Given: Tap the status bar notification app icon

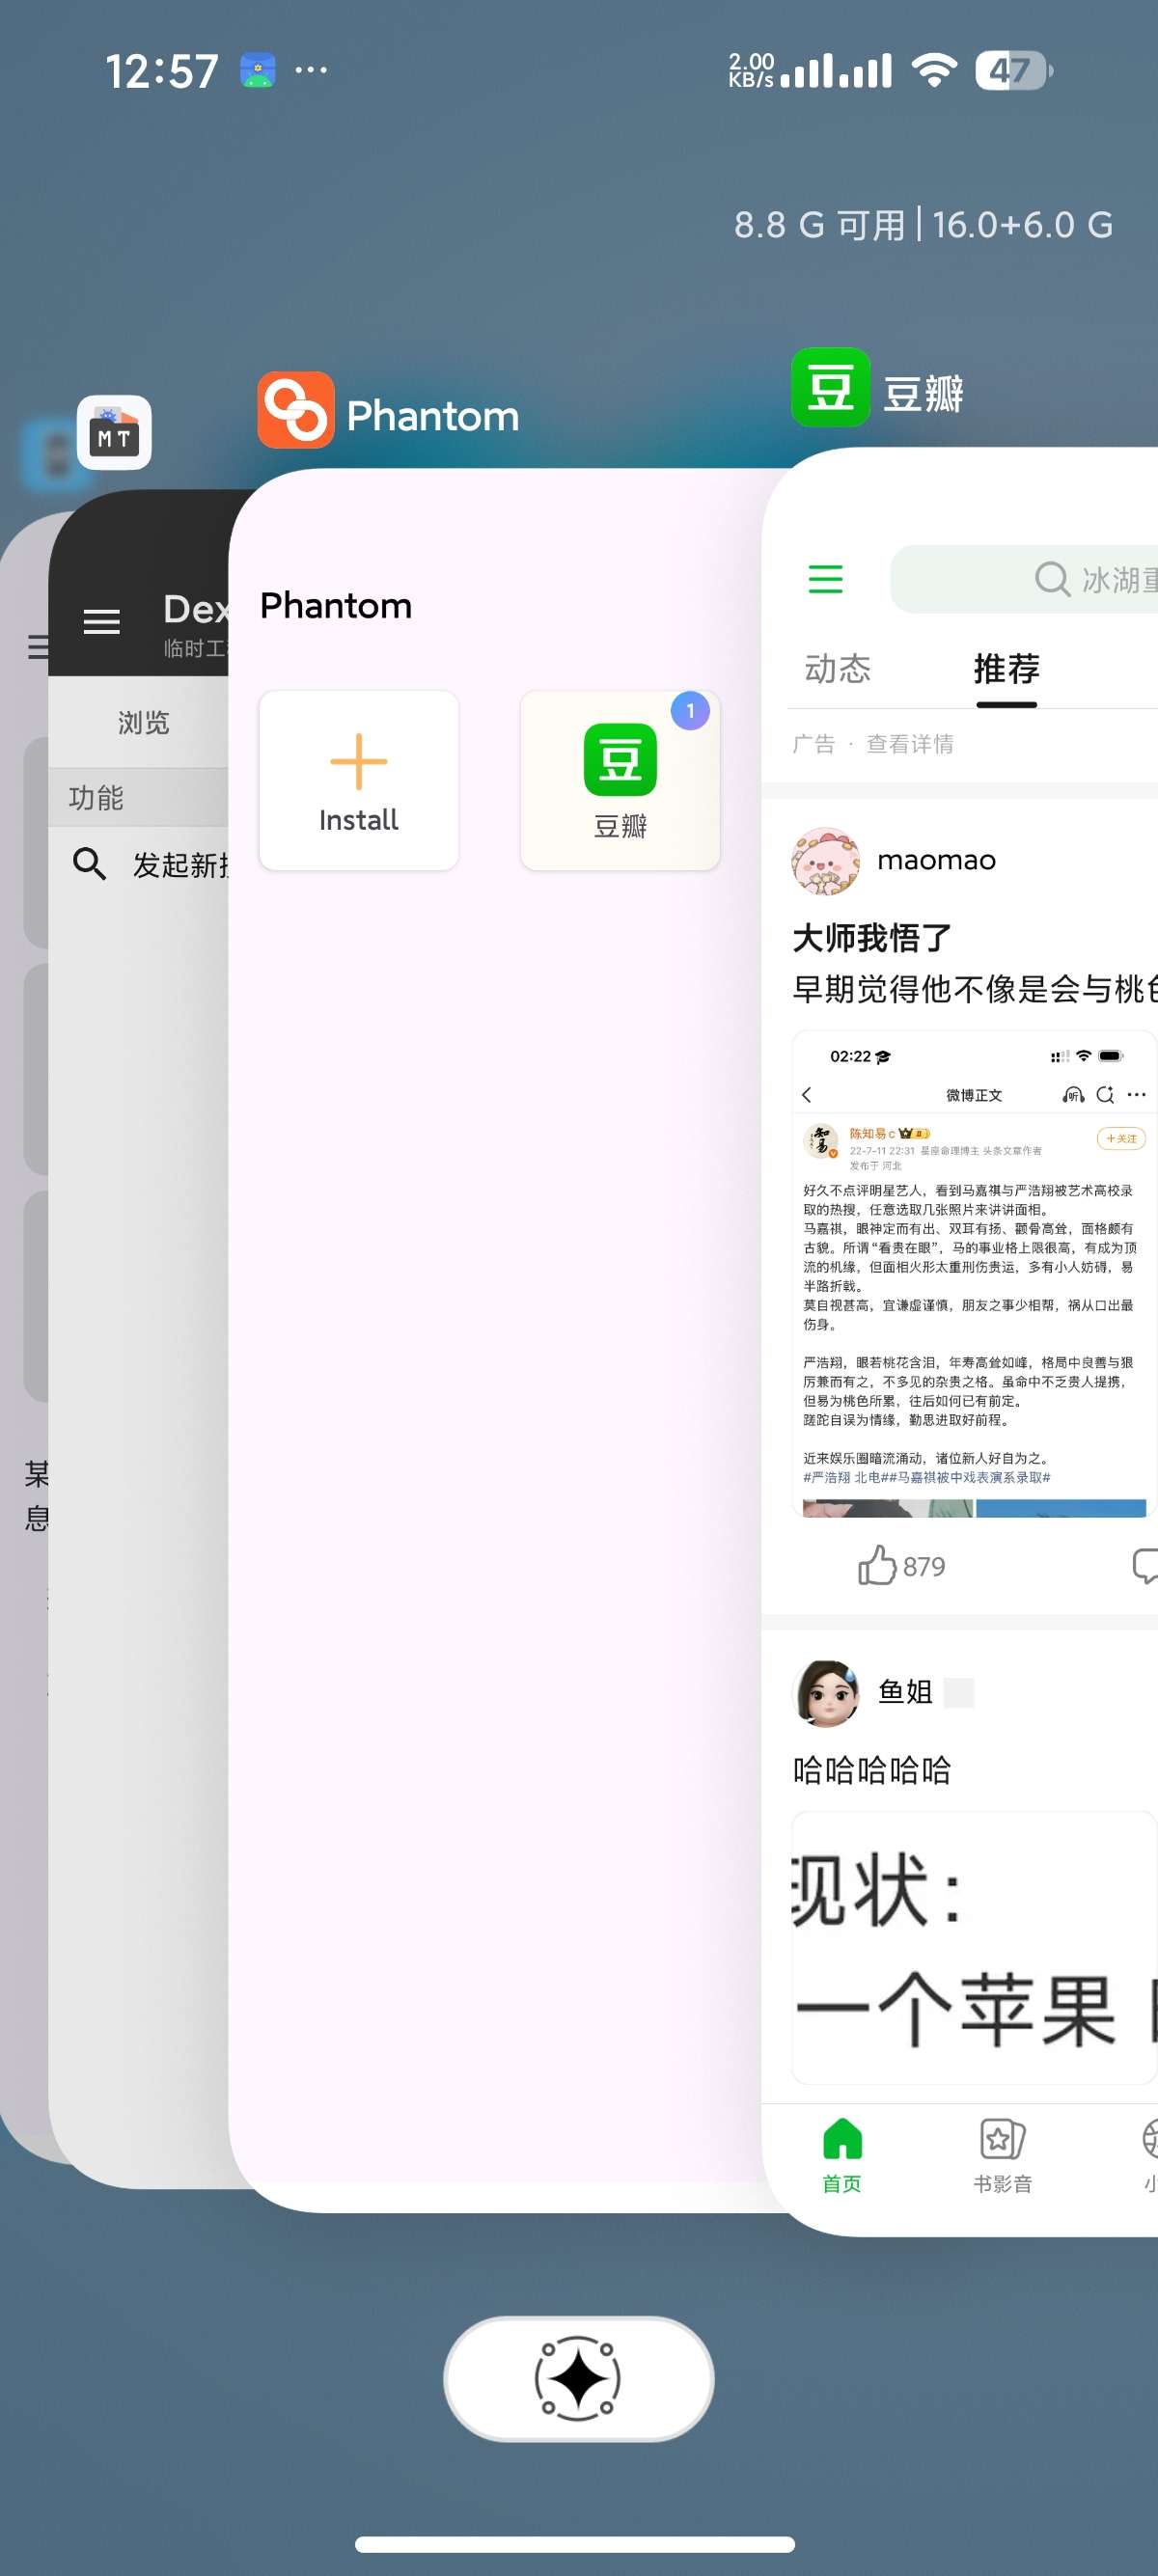Looking at the screenshot, I should coord(258,70).
